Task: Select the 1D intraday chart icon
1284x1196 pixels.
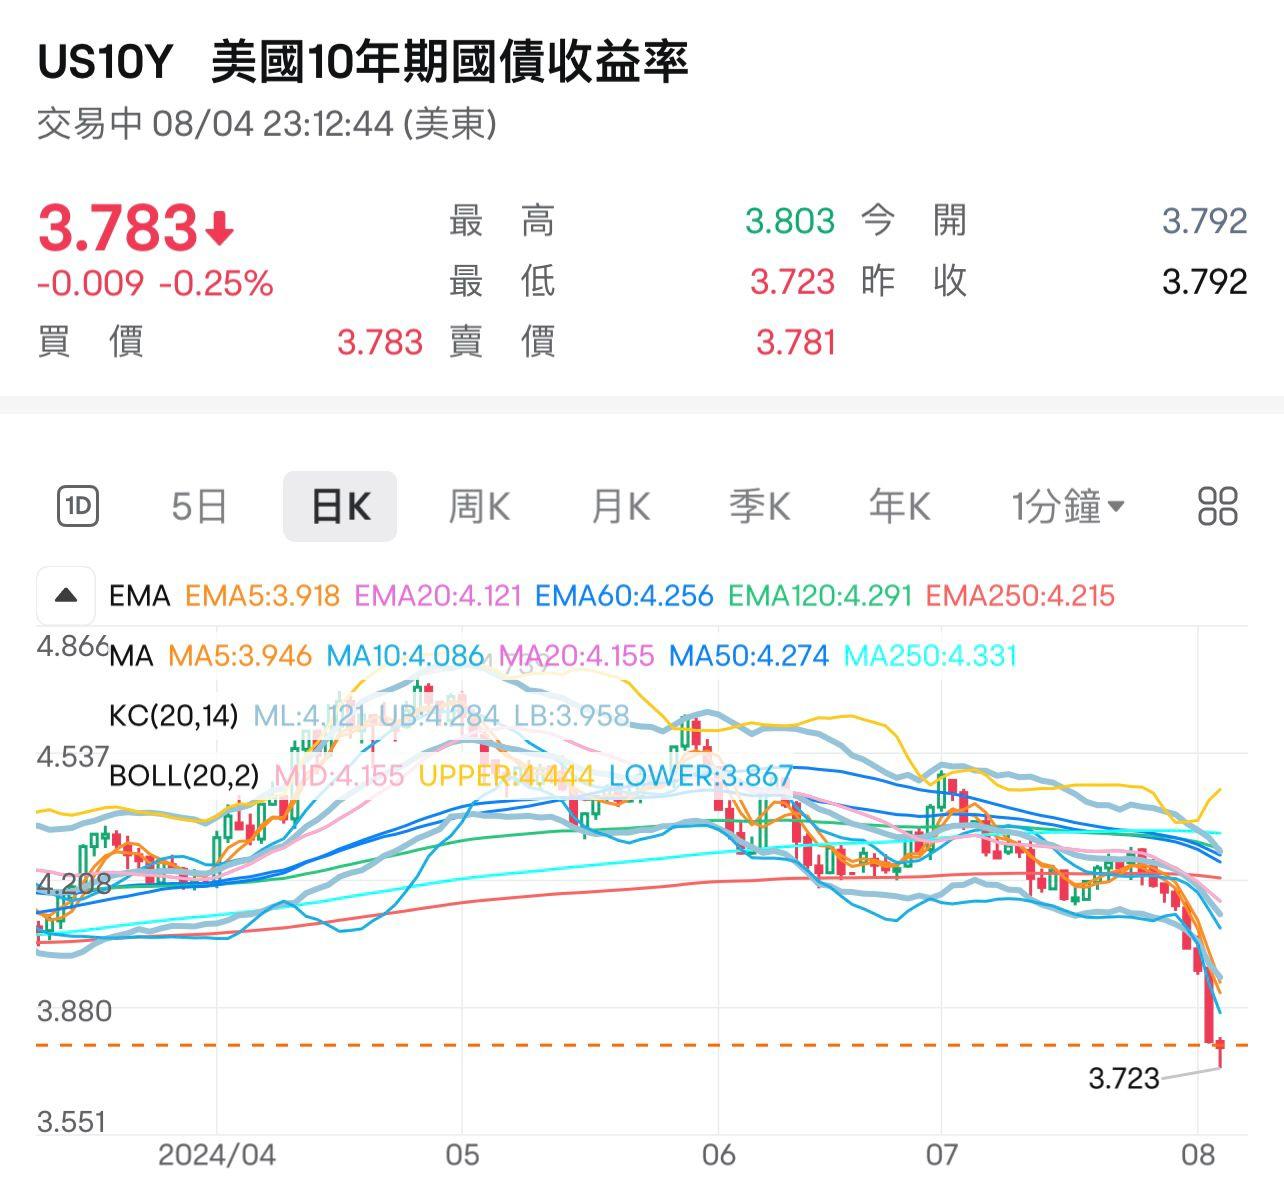Action: (x=78, y=506)
